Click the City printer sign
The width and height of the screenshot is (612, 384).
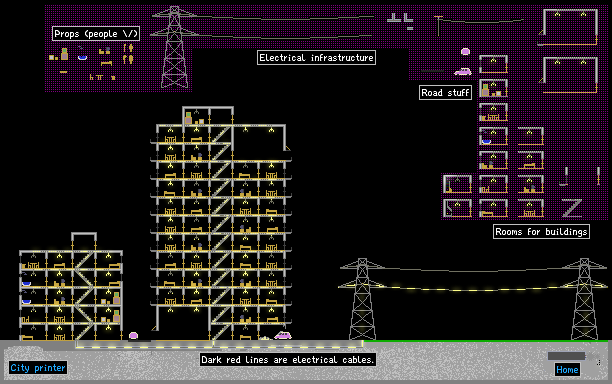coord(38,368)
